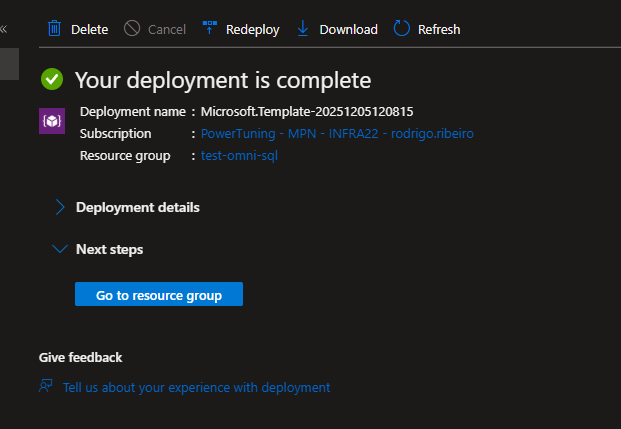This screenshot has height=429, width=621.
Task: Click the green success checkmark icon
Action: click(x=52, y=80)
